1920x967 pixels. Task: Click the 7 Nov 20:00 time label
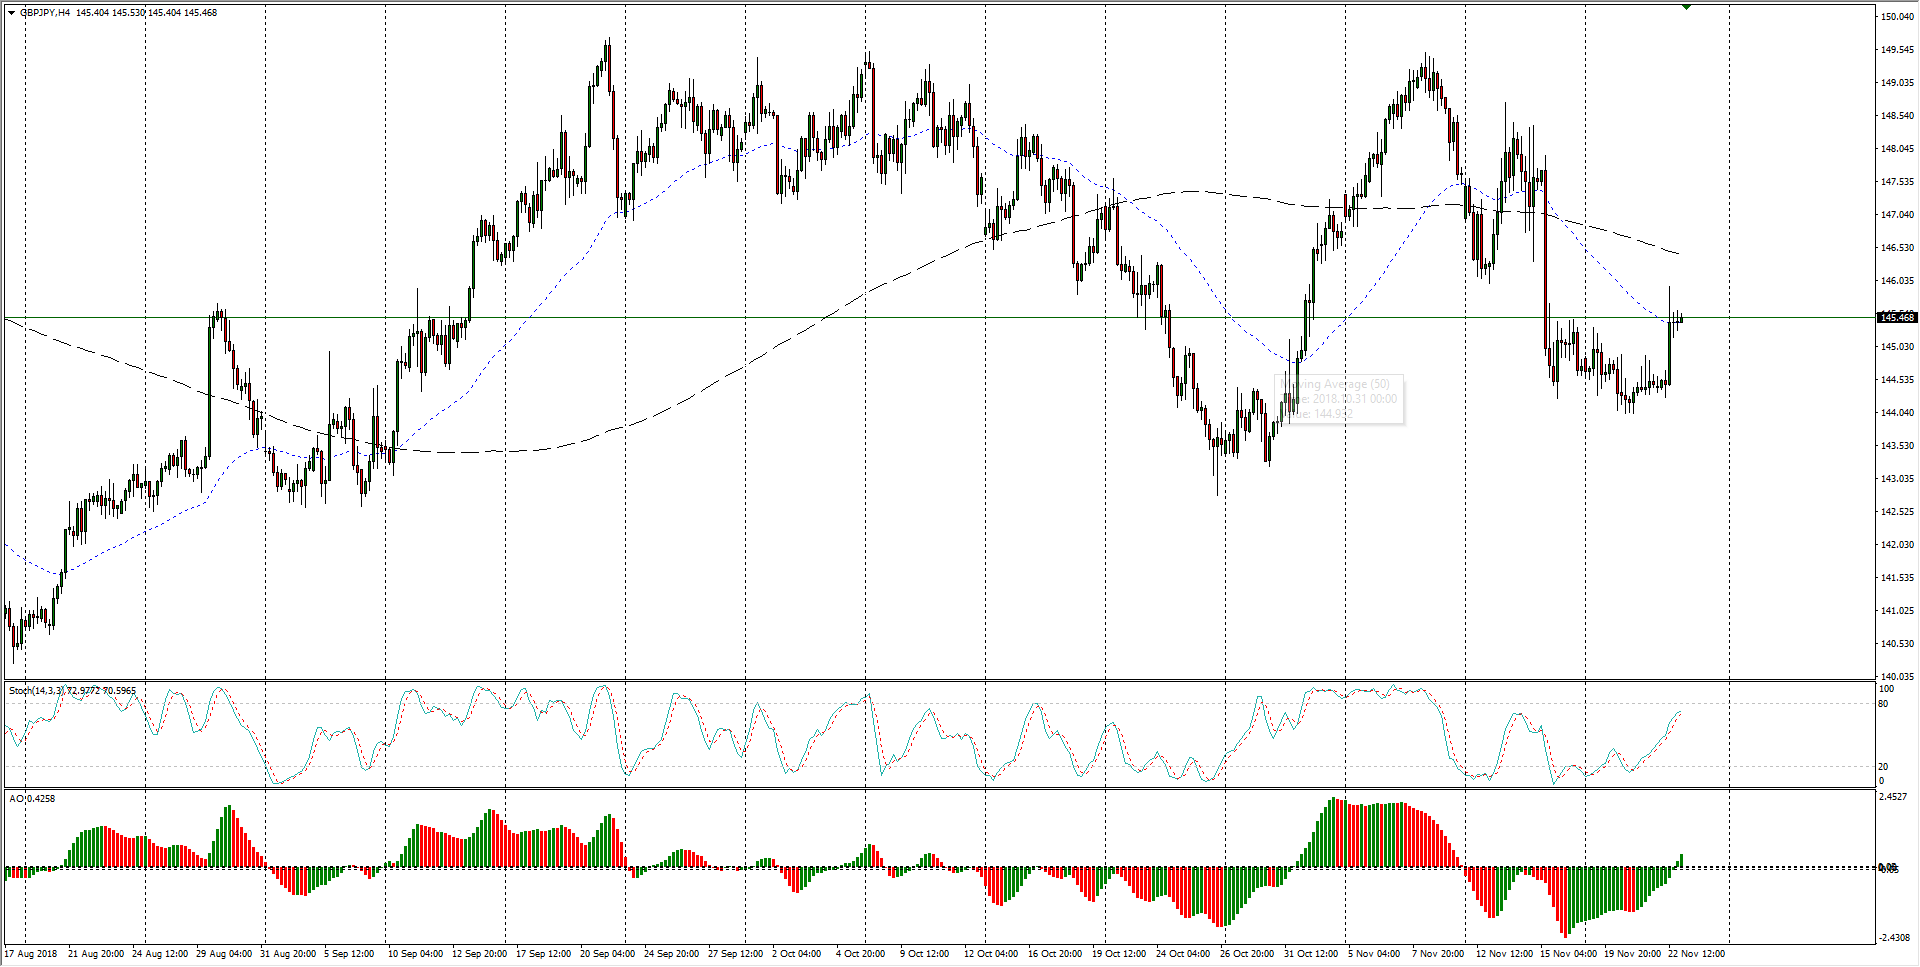click(x=1439, y=954)
